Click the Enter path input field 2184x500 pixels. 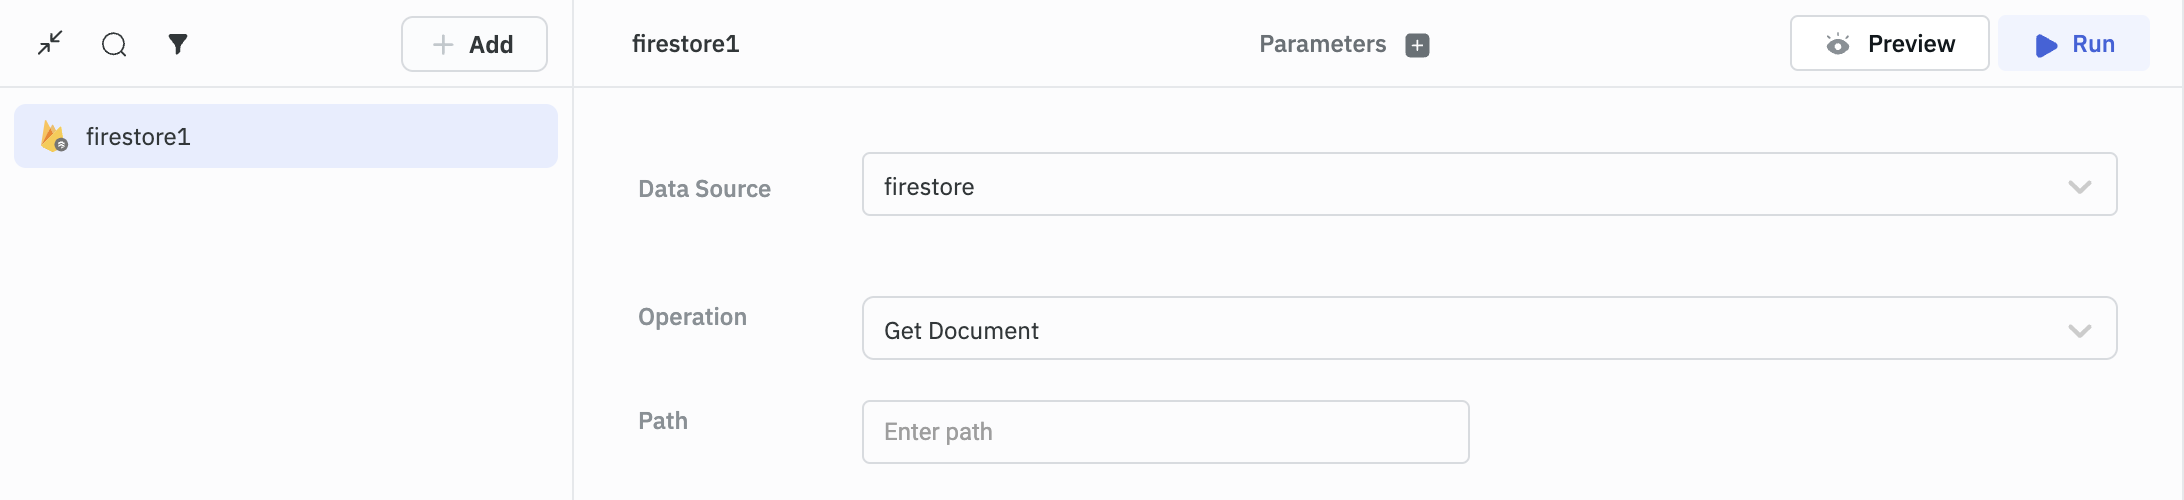coord(1165,432)
